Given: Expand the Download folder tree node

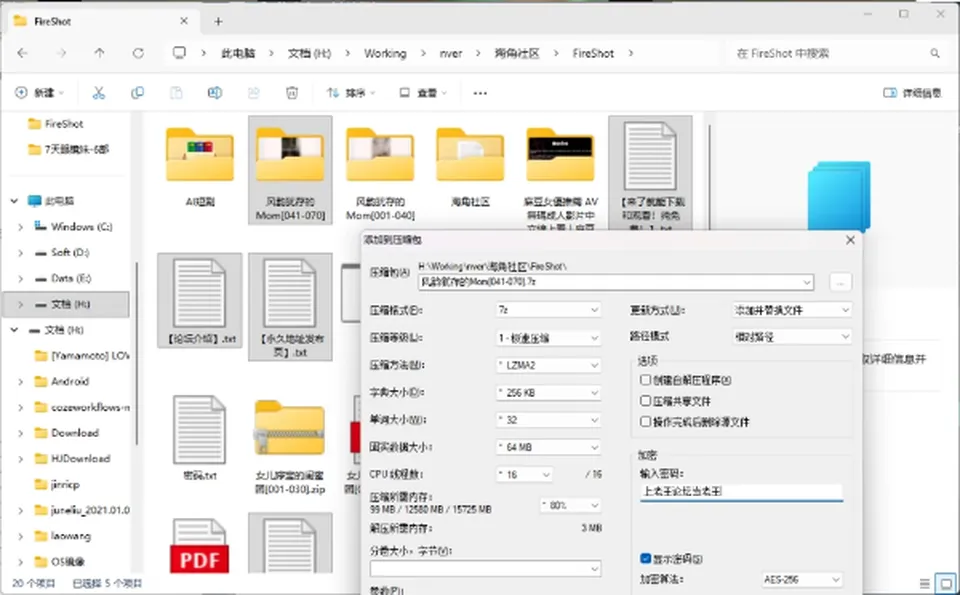Looking at the screenshot, I should click(20, 433).
